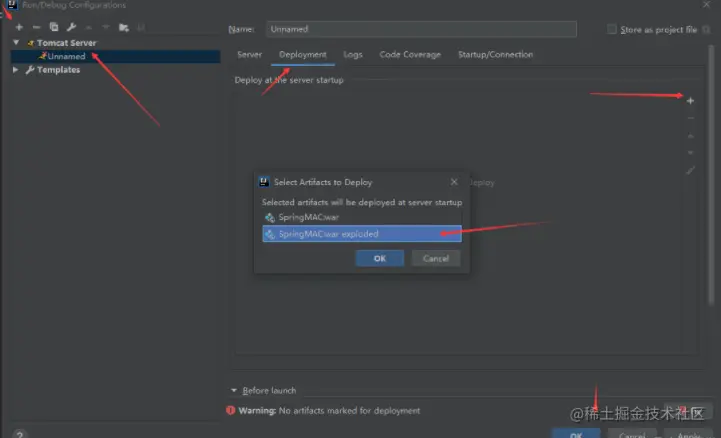Switch to the Logs tab
Screen dimensions: 721x438
(x=353, y=54)
